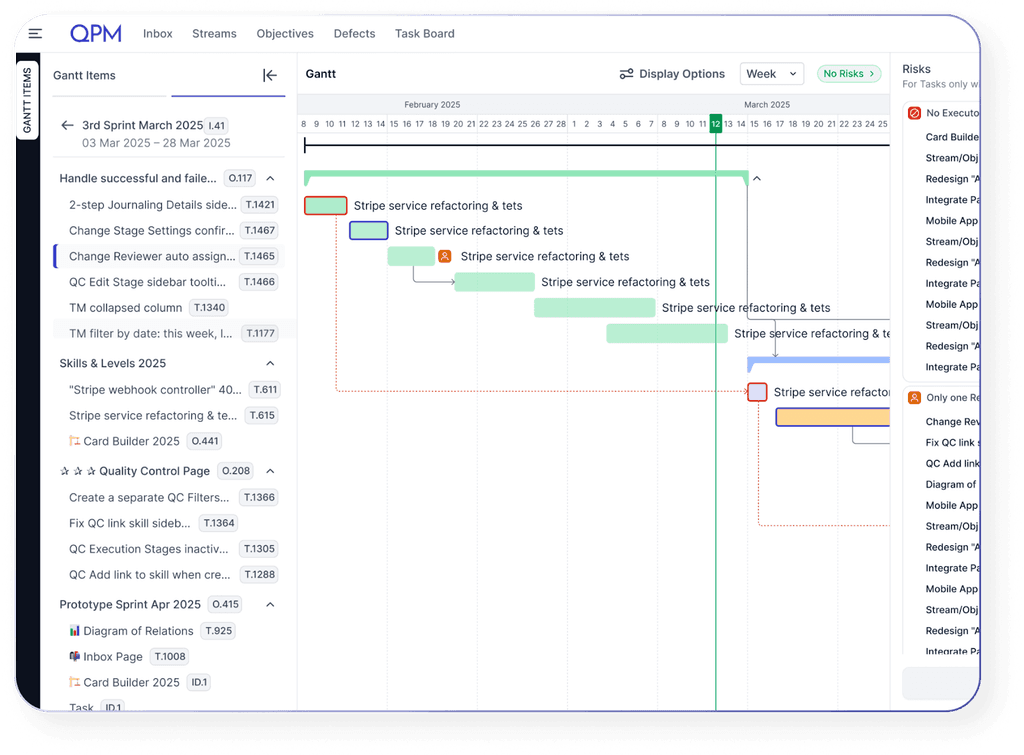The image size is (1024, 755).
Task: Open the Defects menu item
Action: pyautogui.click(x=354, y=33)
